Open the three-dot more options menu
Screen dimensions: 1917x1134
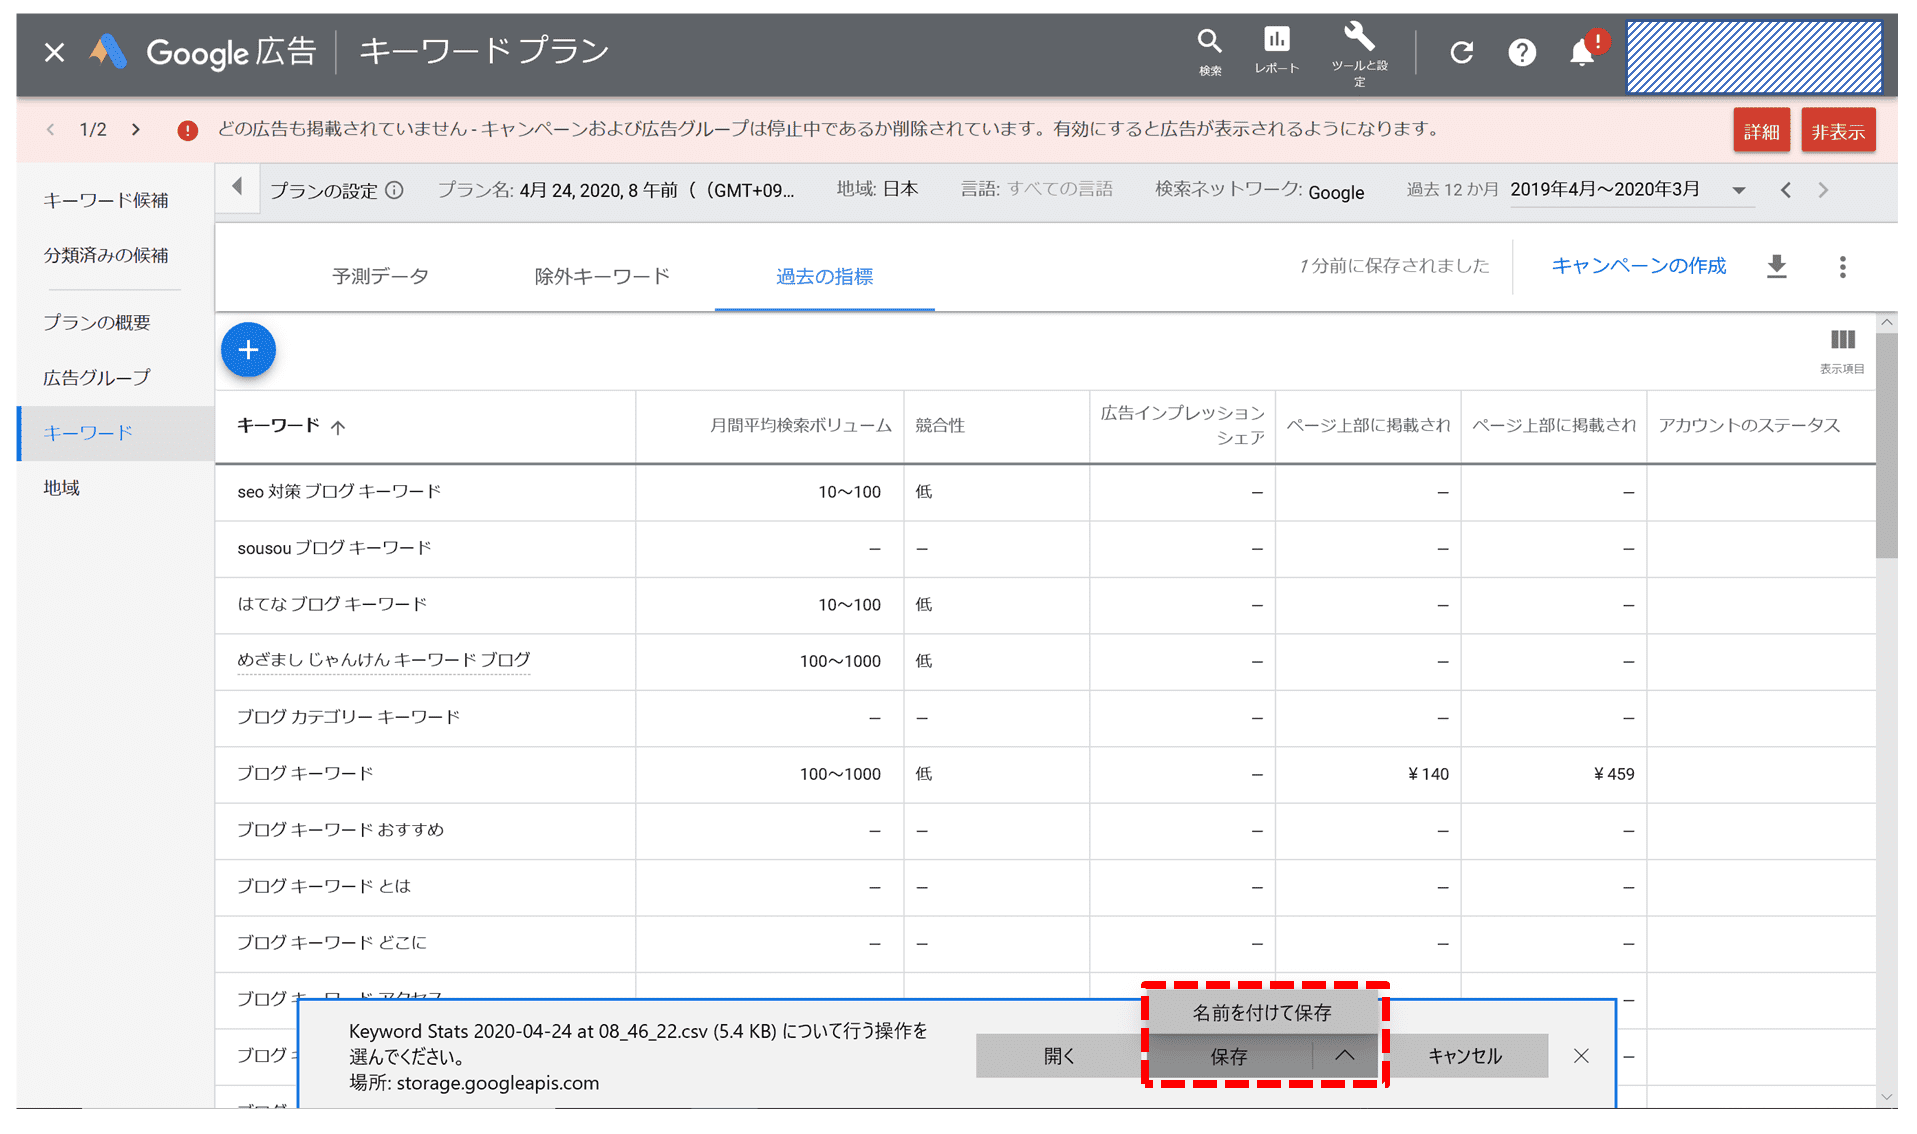tap(1842, 267)
